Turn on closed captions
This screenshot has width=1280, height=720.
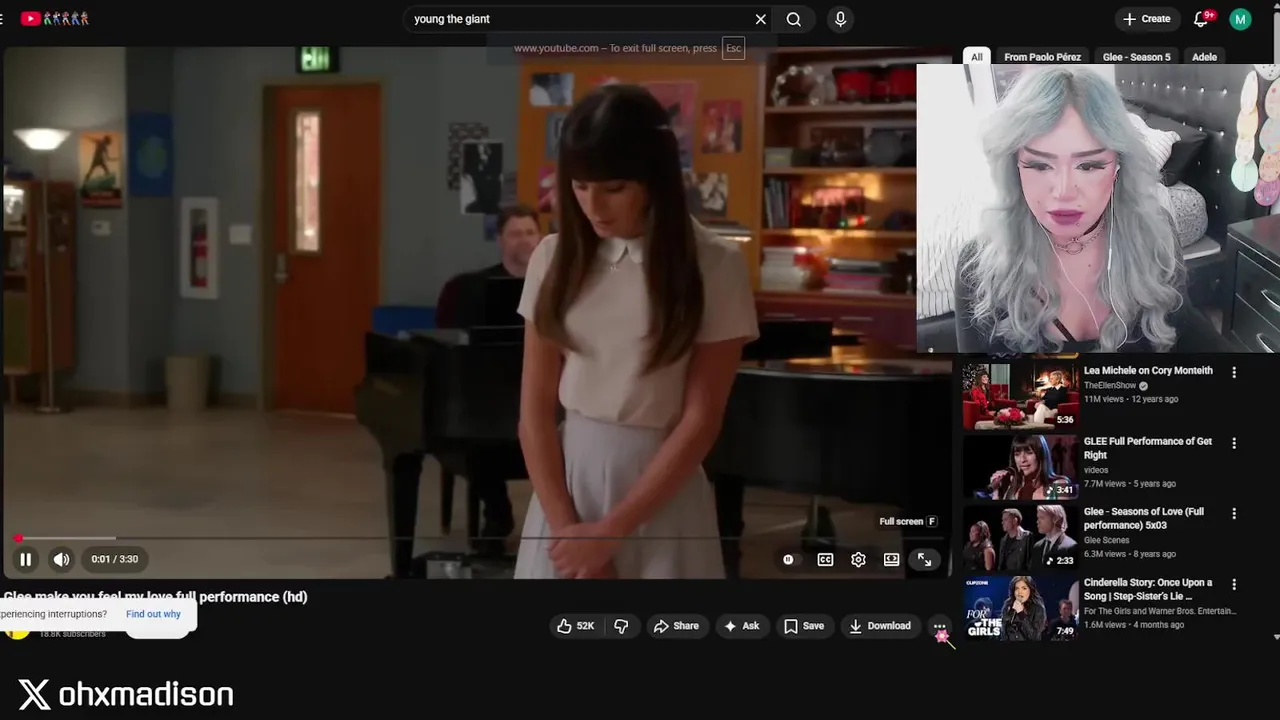point(825,560)
